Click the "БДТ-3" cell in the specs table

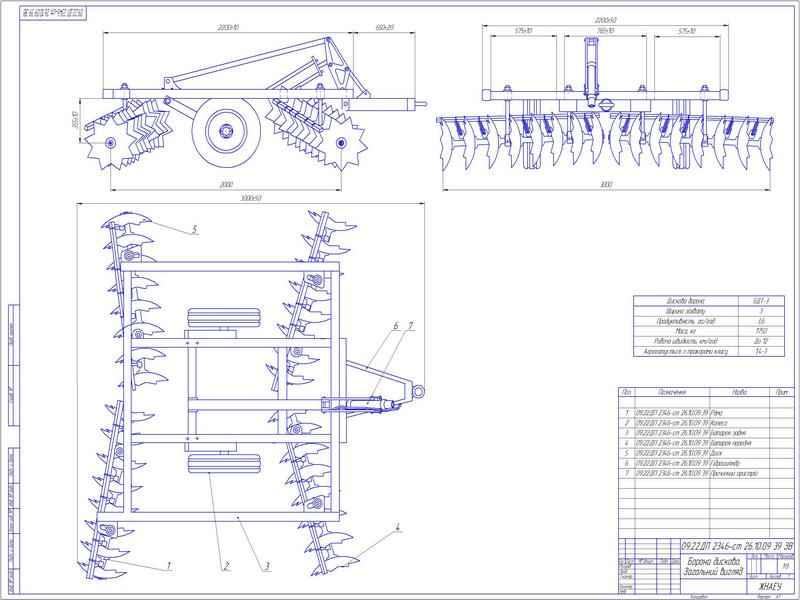[x=761, y=301]
